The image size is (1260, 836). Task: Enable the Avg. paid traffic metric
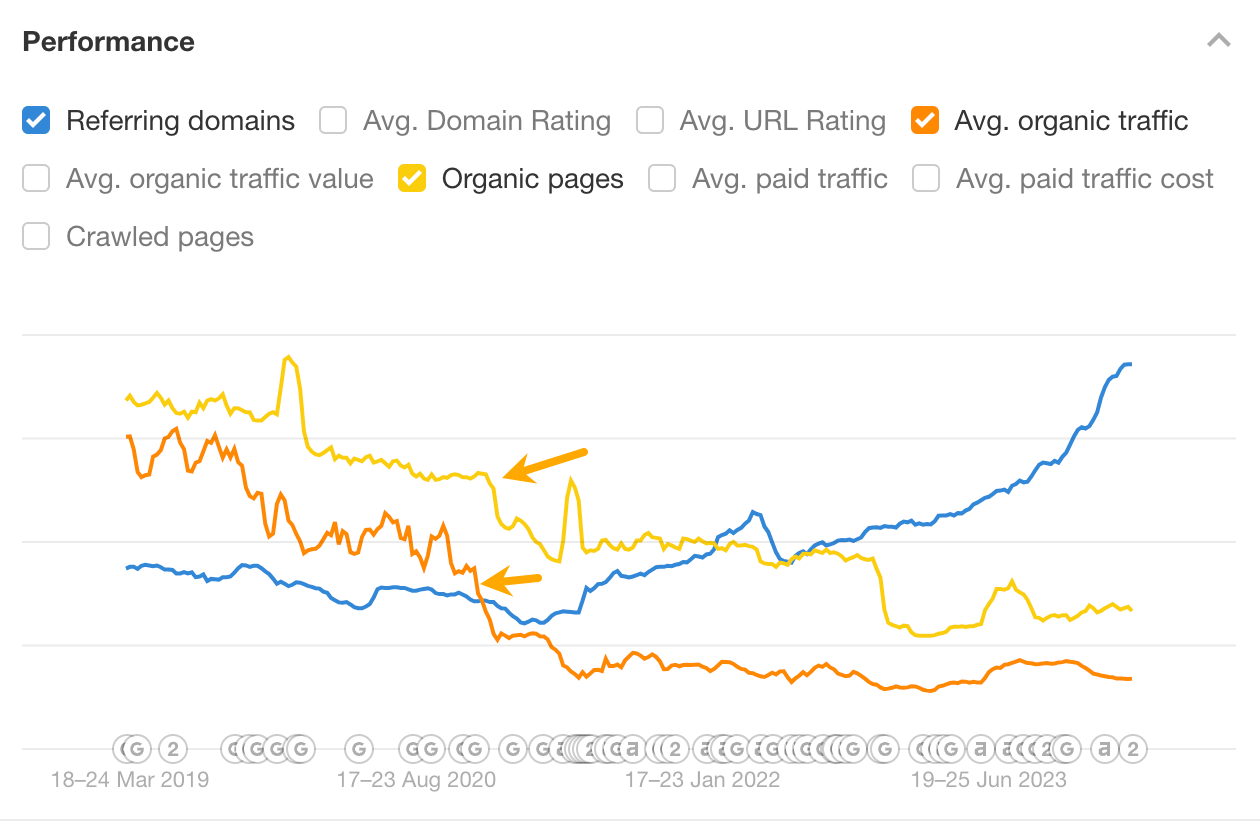click(661, 178)
